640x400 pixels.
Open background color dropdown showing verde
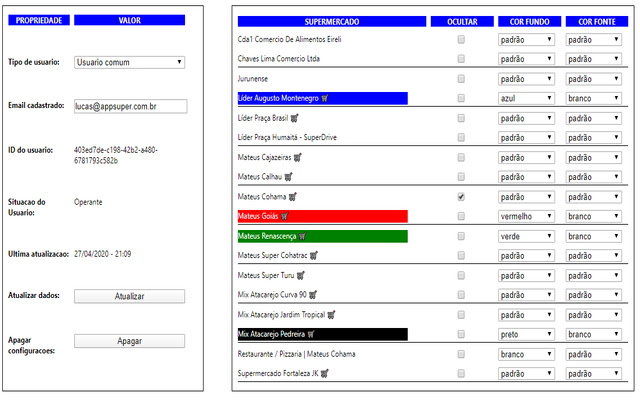coord(526,236)
